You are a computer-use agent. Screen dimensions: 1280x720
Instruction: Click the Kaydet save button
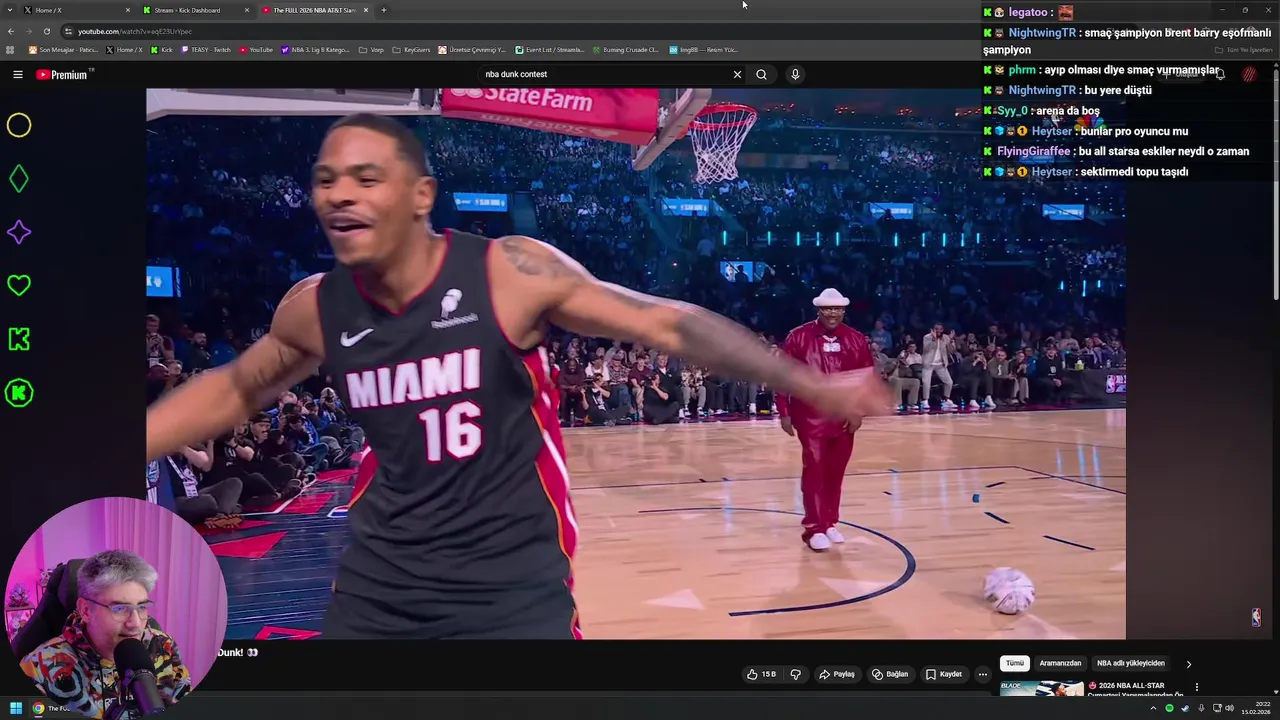[943, 674]
